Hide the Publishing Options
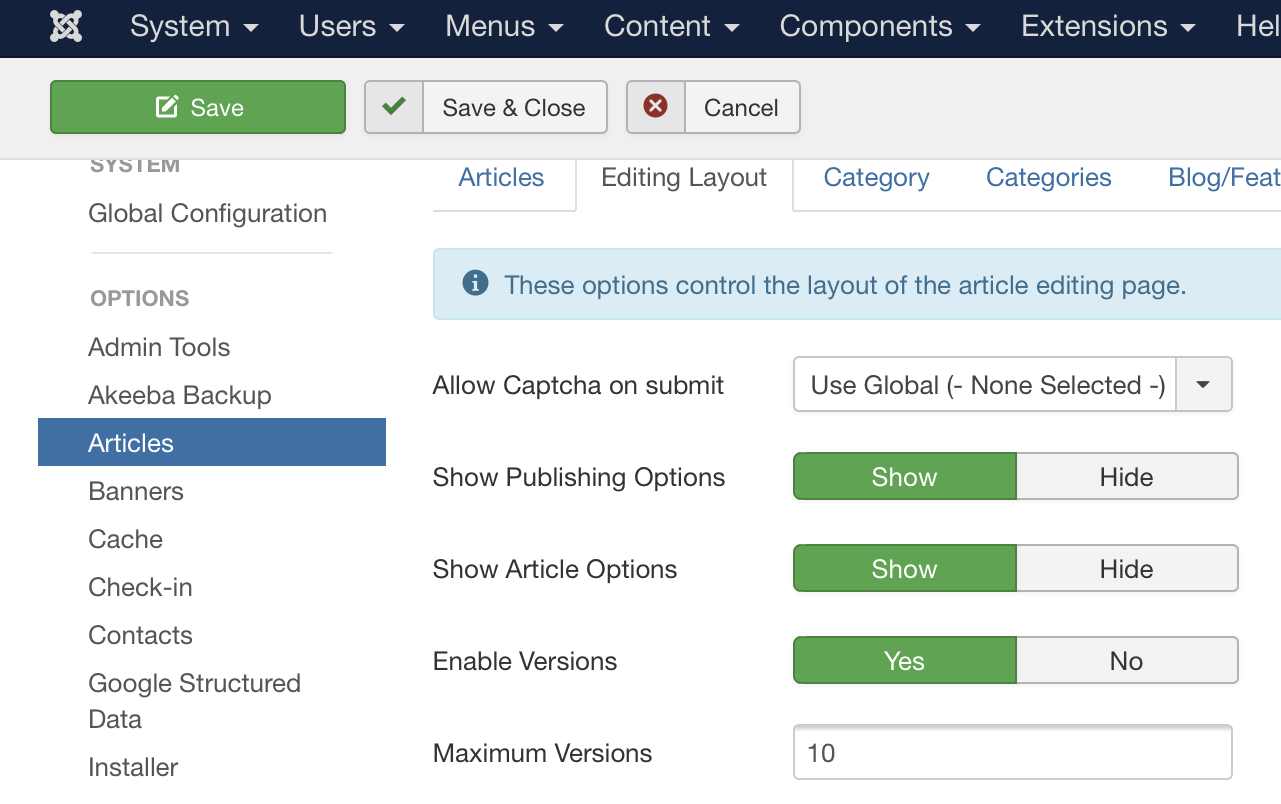This screenshot has height=804, width=1281. (1126, 476)
